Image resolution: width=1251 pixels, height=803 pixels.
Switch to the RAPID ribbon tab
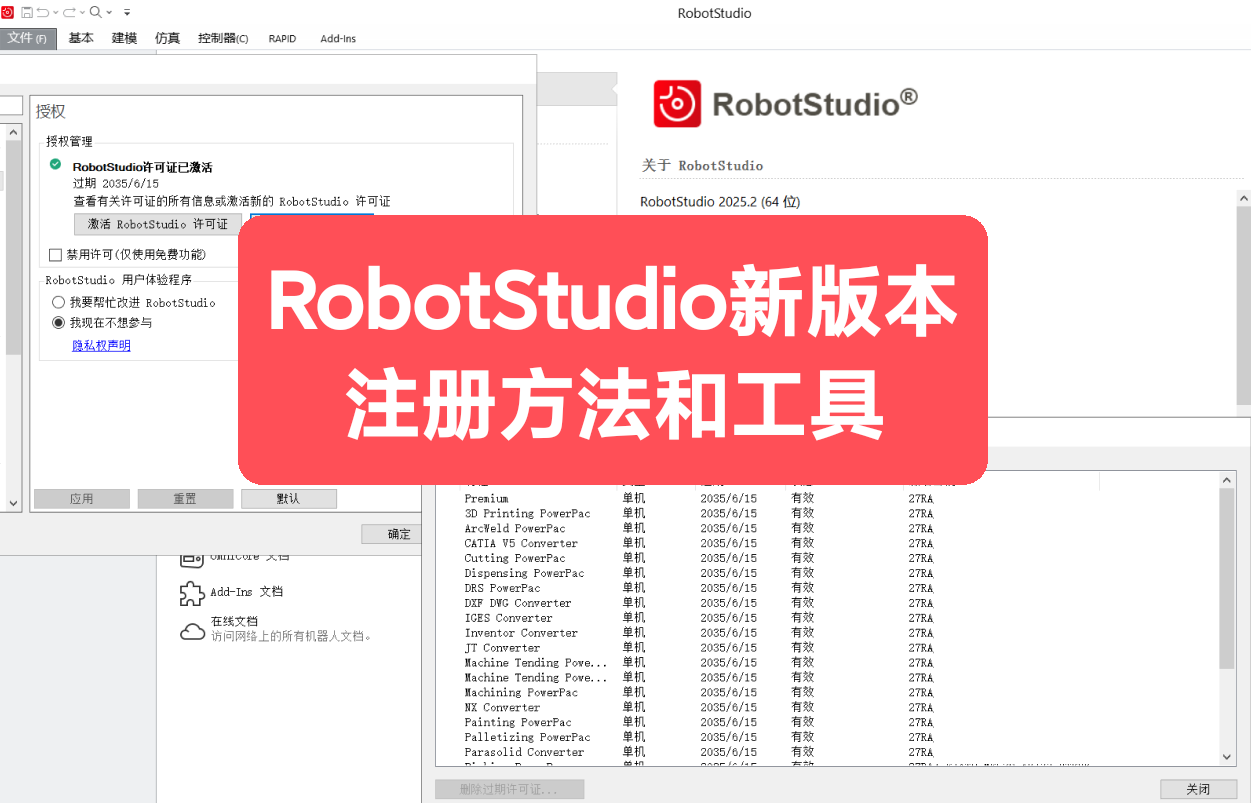[x=282, y=38]
